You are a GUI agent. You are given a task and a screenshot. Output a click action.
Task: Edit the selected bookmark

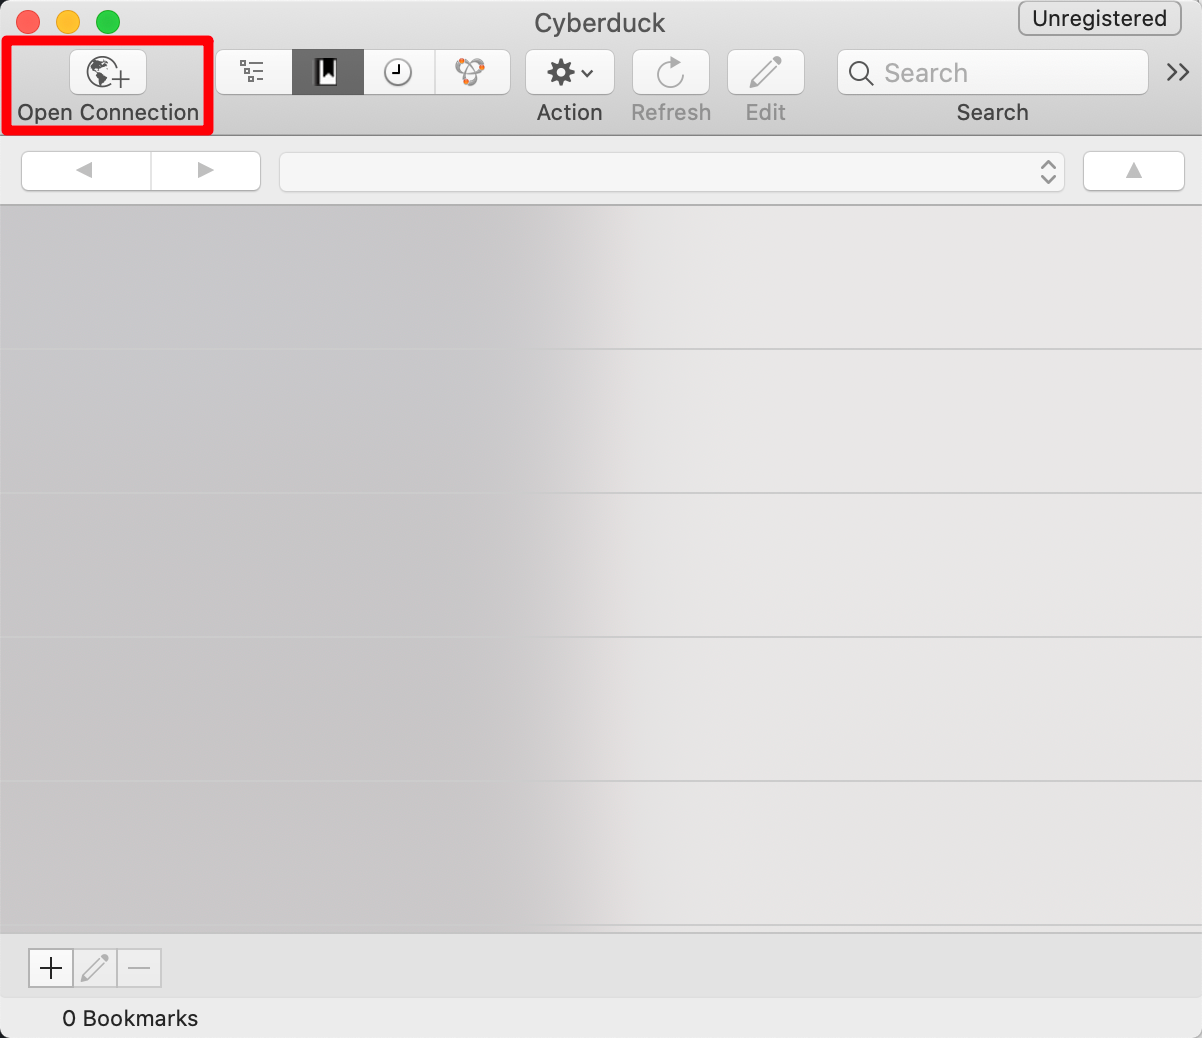(95, 968)
